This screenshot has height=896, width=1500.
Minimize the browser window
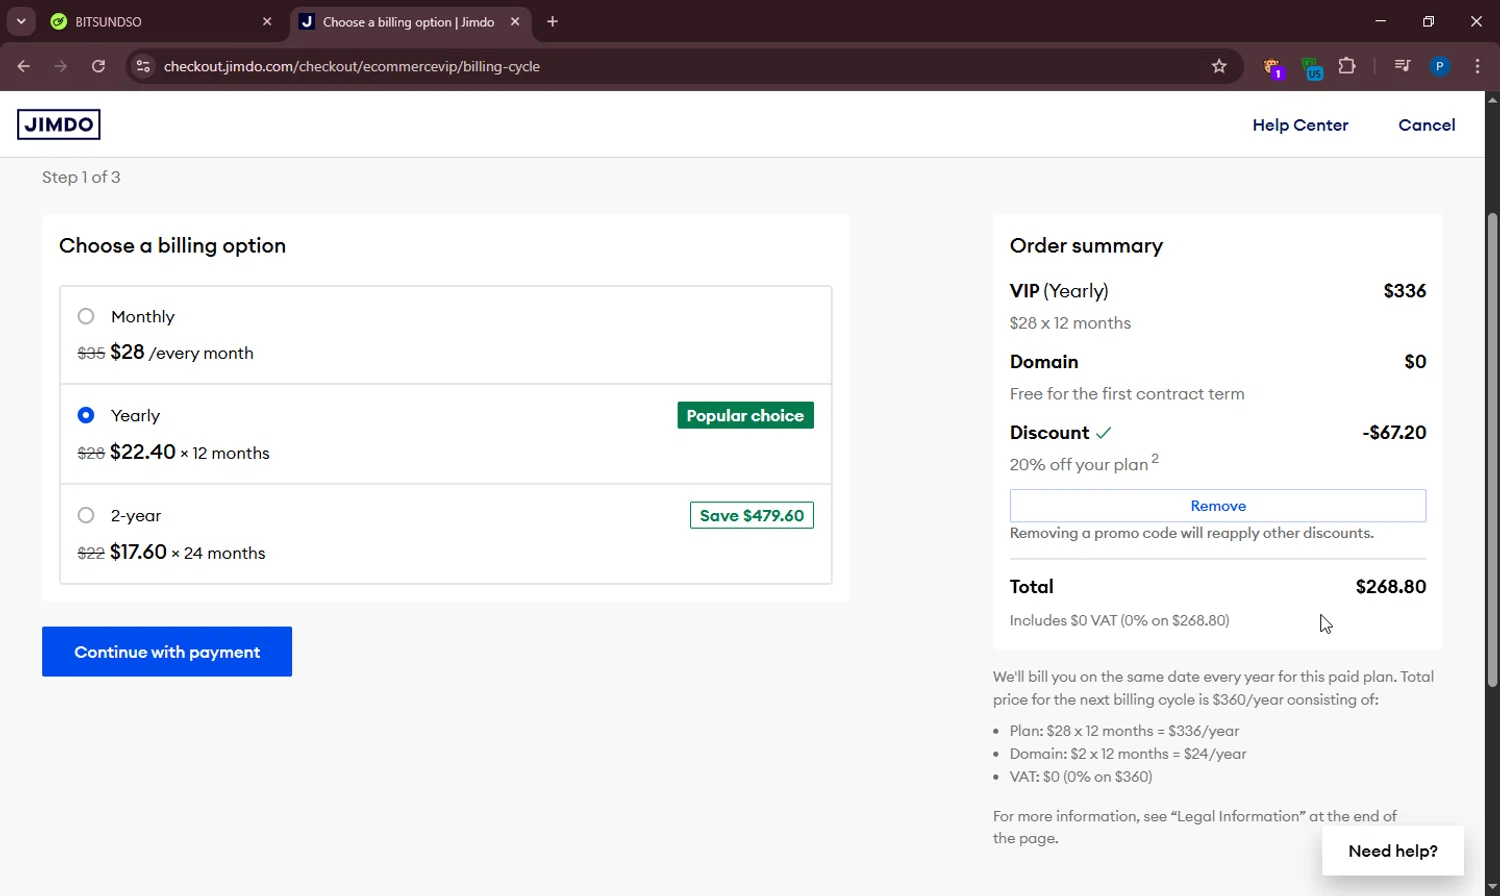click(x=1381, y=21)
